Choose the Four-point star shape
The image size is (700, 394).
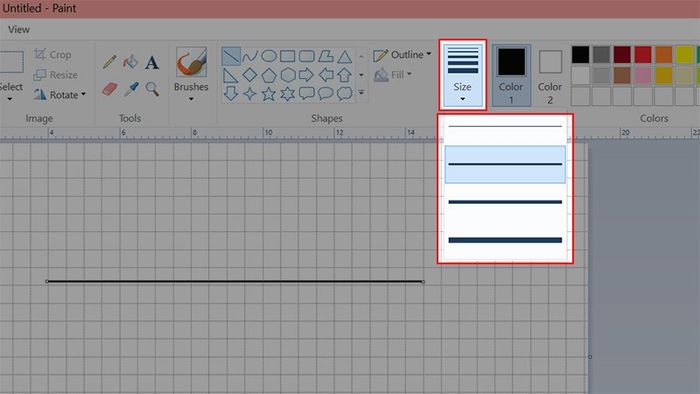250,94
